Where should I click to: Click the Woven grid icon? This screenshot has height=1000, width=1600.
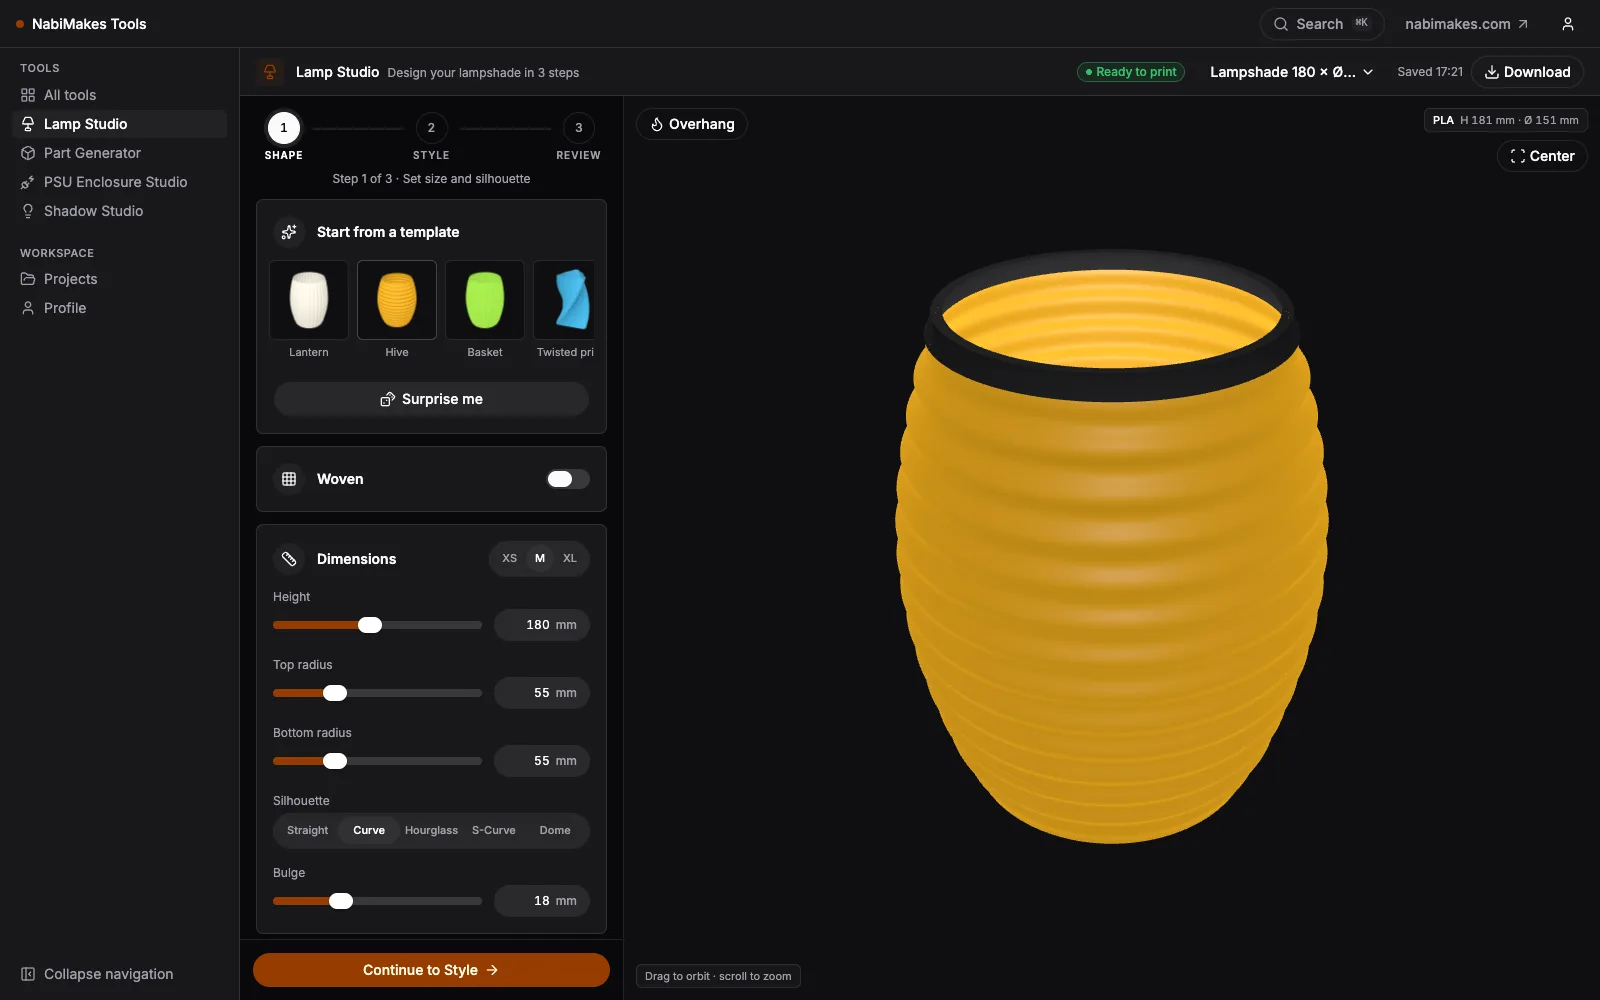point(289,479)
